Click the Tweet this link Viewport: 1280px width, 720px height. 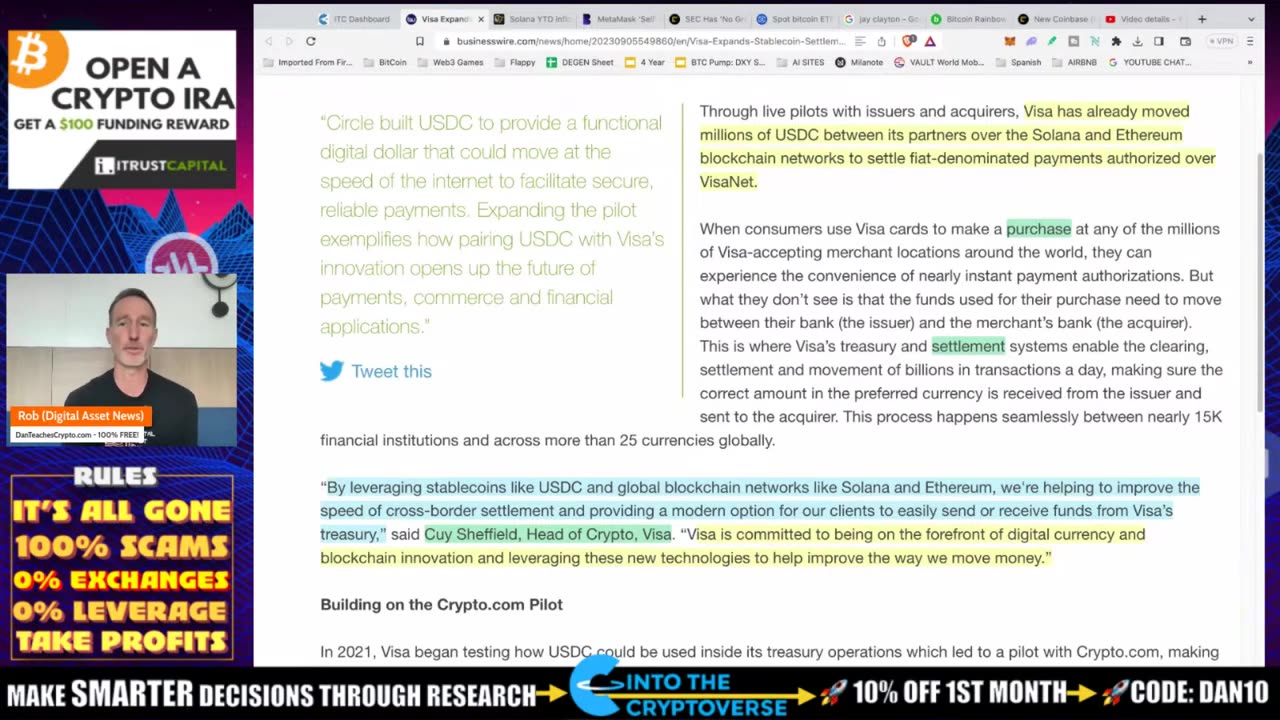tap(391, 371)
